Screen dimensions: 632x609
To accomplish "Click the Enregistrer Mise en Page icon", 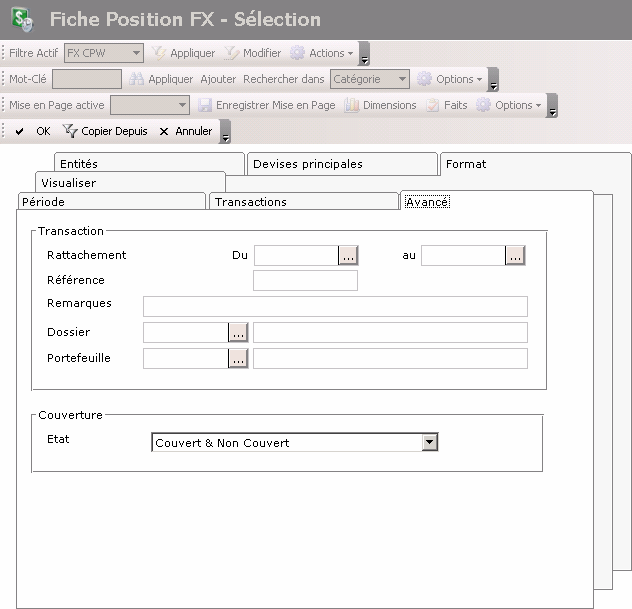I will [205, 105].
